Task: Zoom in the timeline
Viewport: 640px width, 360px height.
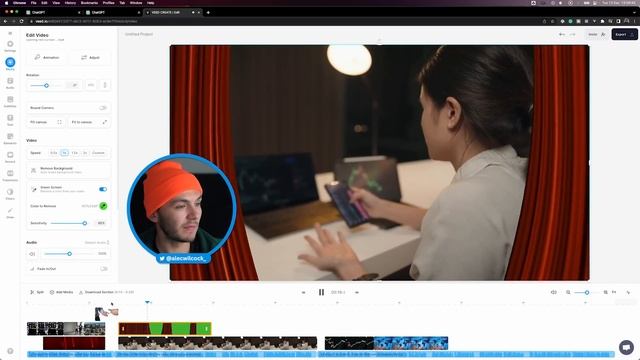Action: (606, 292)
